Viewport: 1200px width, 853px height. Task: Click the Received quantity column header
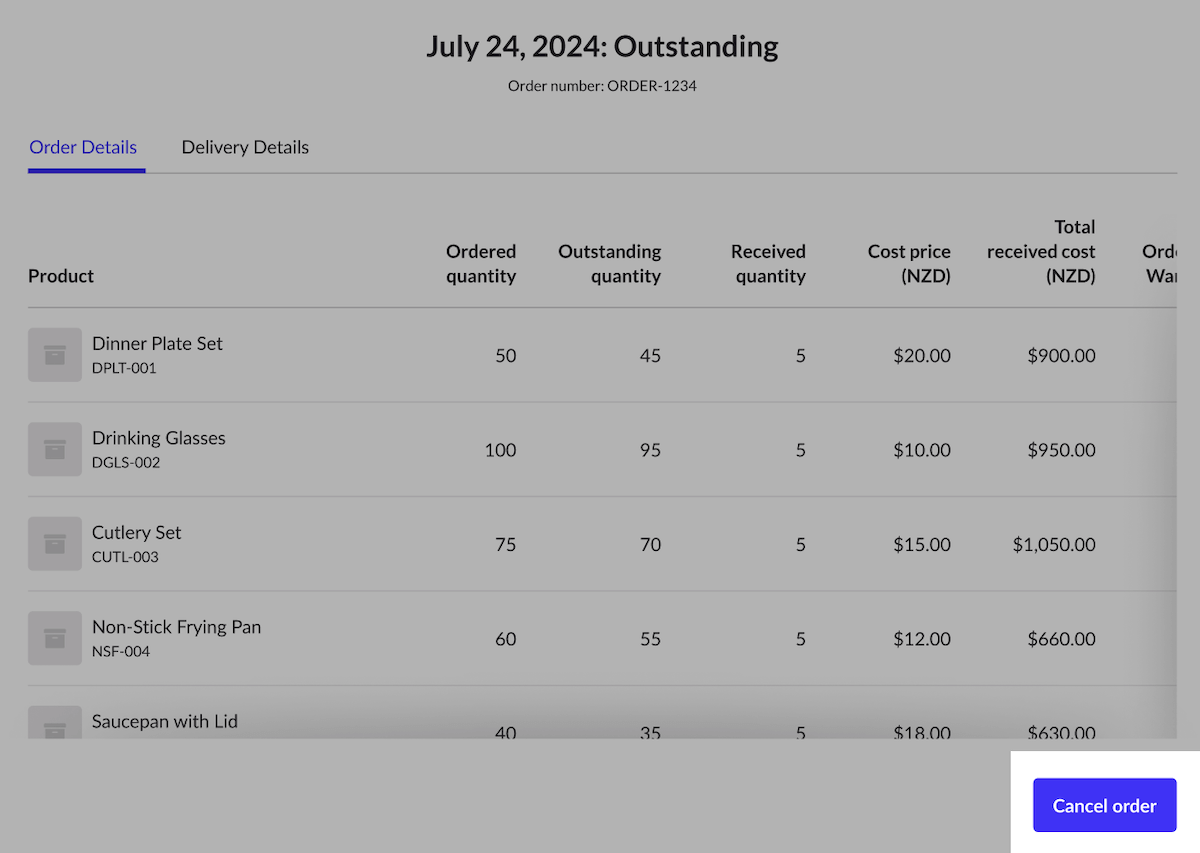[768, 264]
